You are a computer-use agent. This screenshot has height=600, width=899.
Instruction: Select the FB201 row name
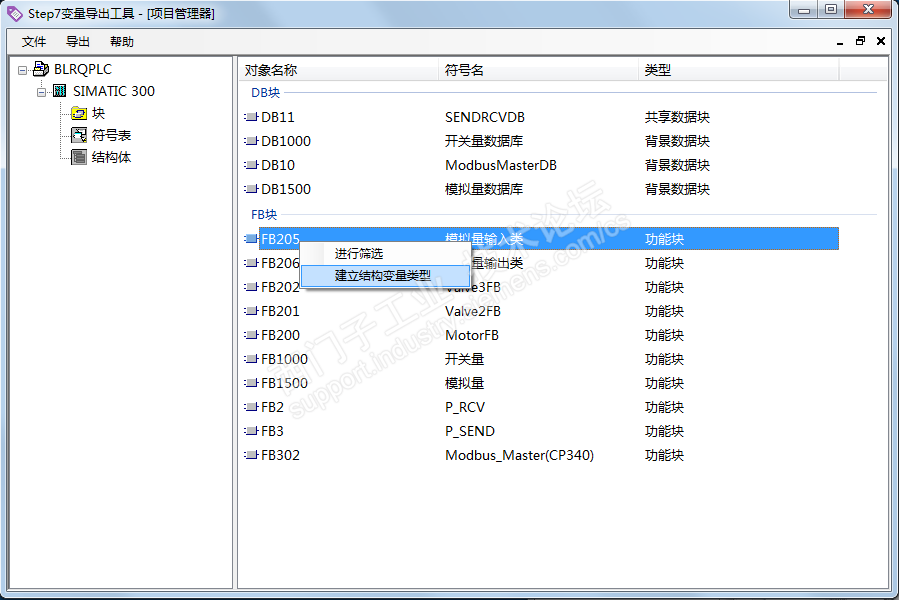point(280,311)
